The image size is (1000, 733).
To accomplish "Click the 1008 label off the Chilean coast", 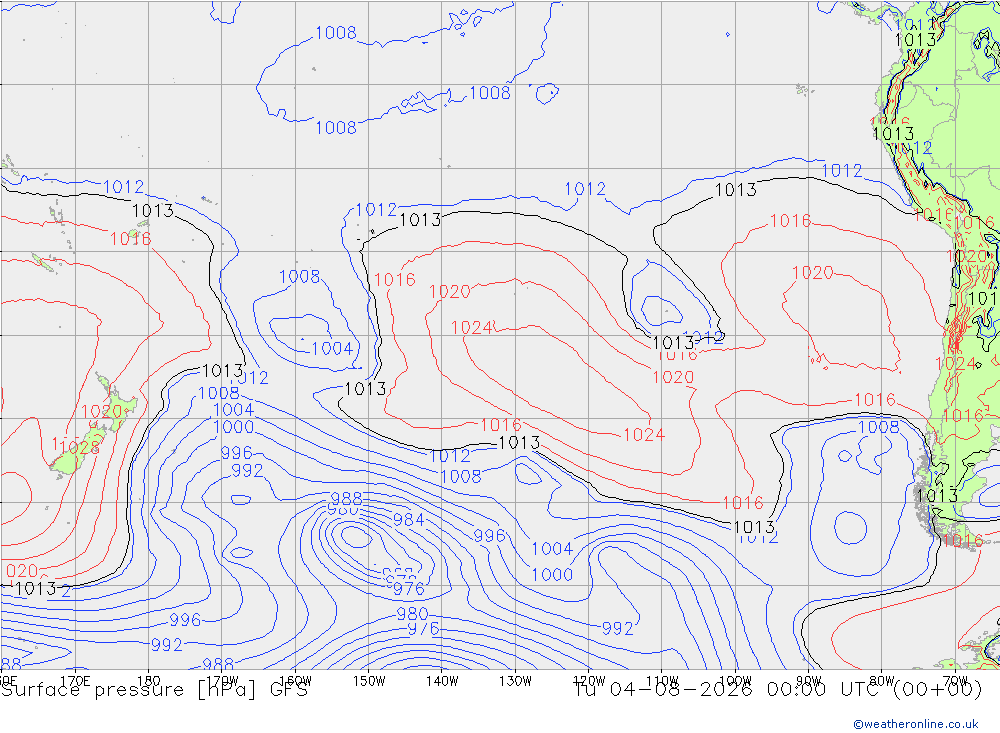I will point(878,427).
